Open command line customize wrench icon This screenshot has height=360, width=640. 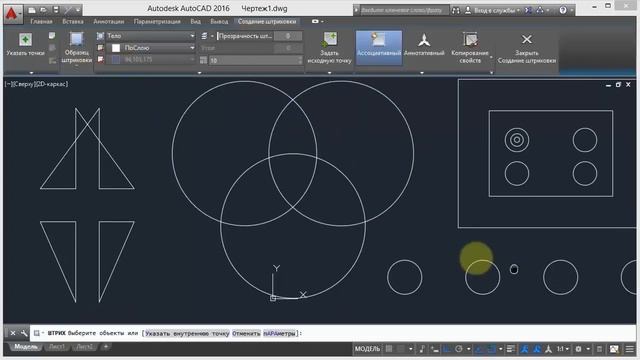[24, 333]
